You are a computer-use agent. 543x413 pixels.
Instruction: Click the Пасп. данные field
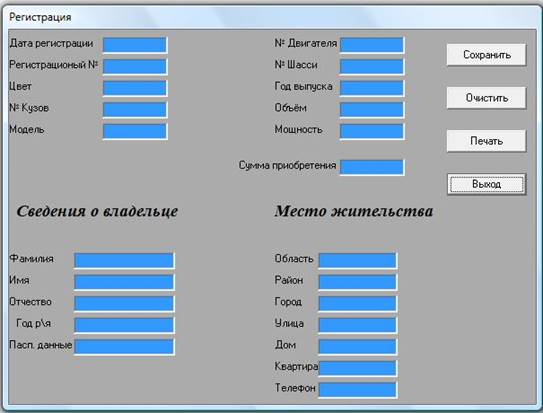pyautogui.click(x=124, y=347)
